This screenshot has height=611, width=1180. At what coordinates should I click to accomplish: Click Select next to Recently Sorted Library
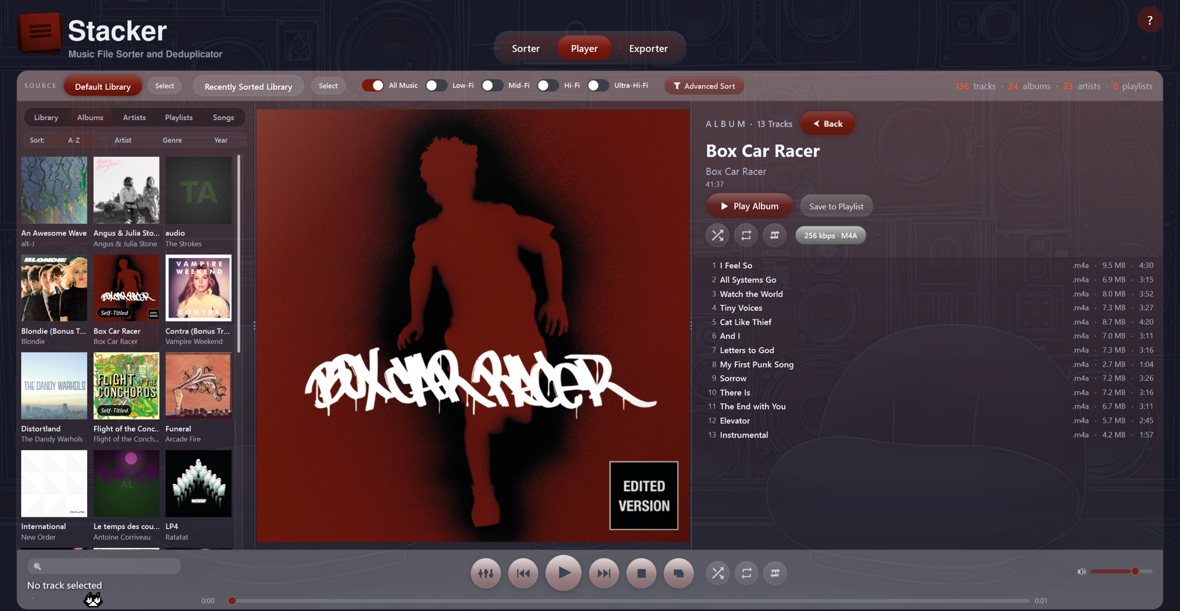[x=328, y=86]
